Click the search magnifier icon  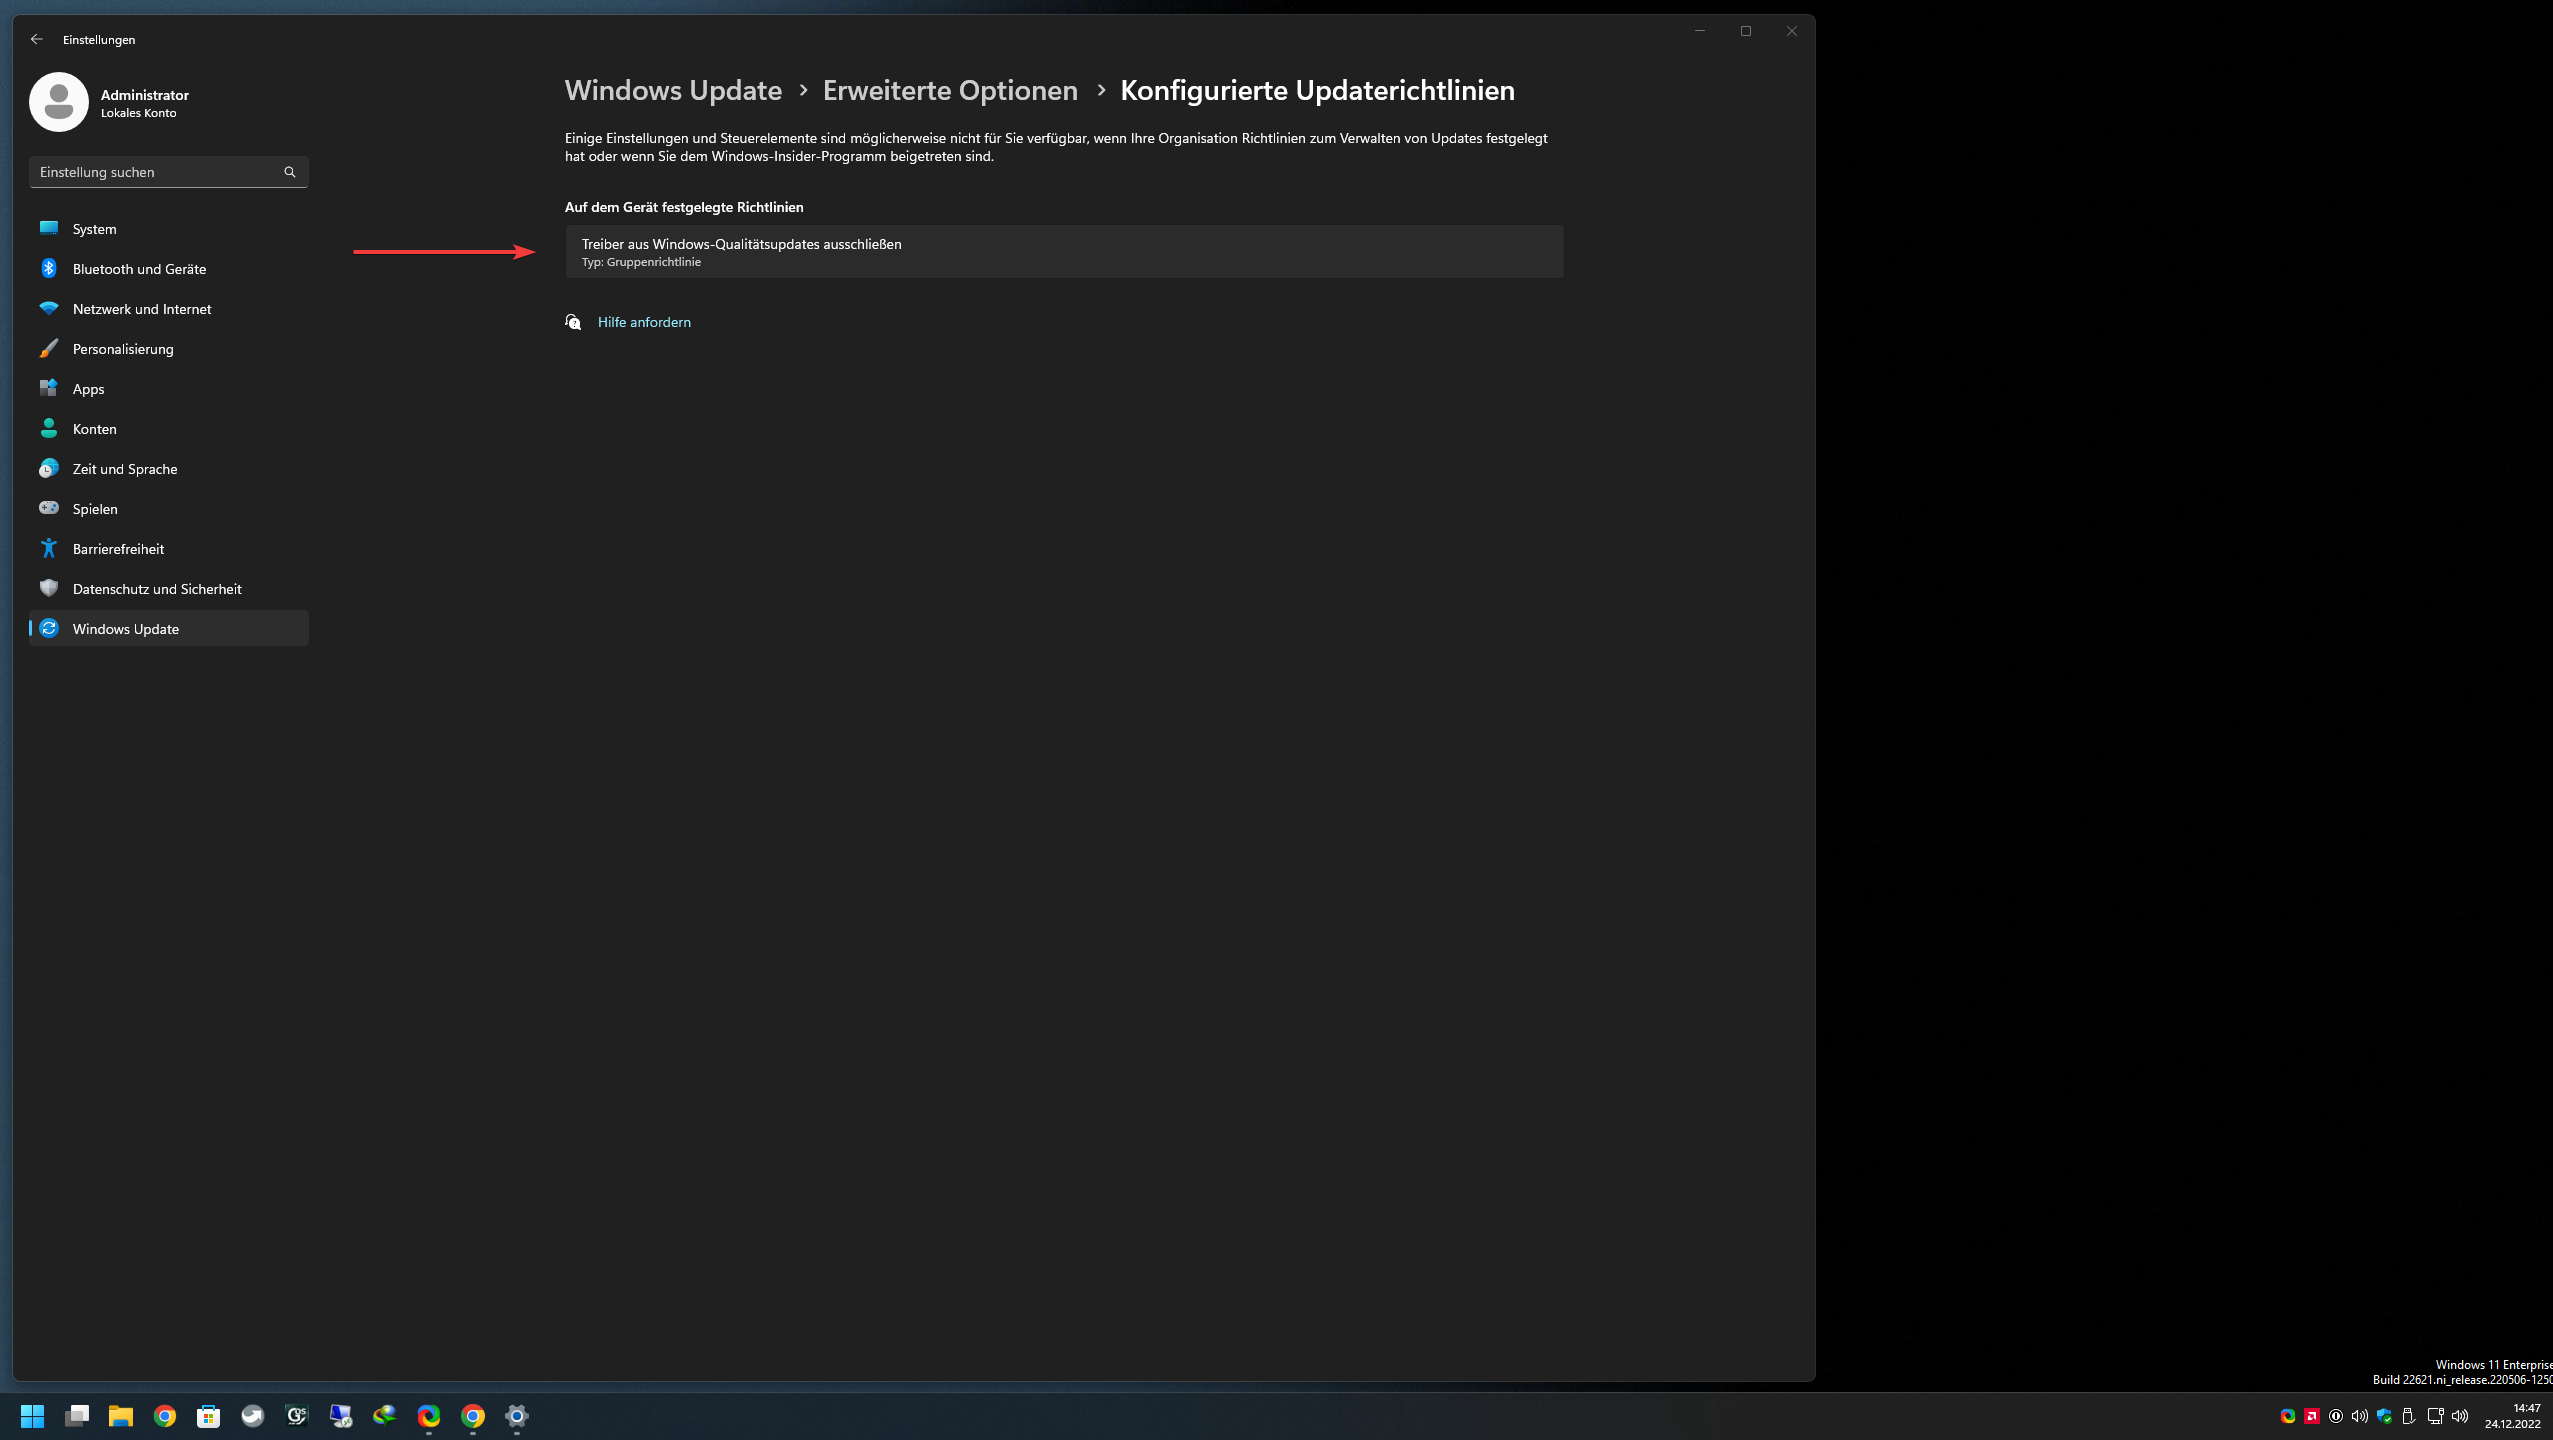[290, 172]
